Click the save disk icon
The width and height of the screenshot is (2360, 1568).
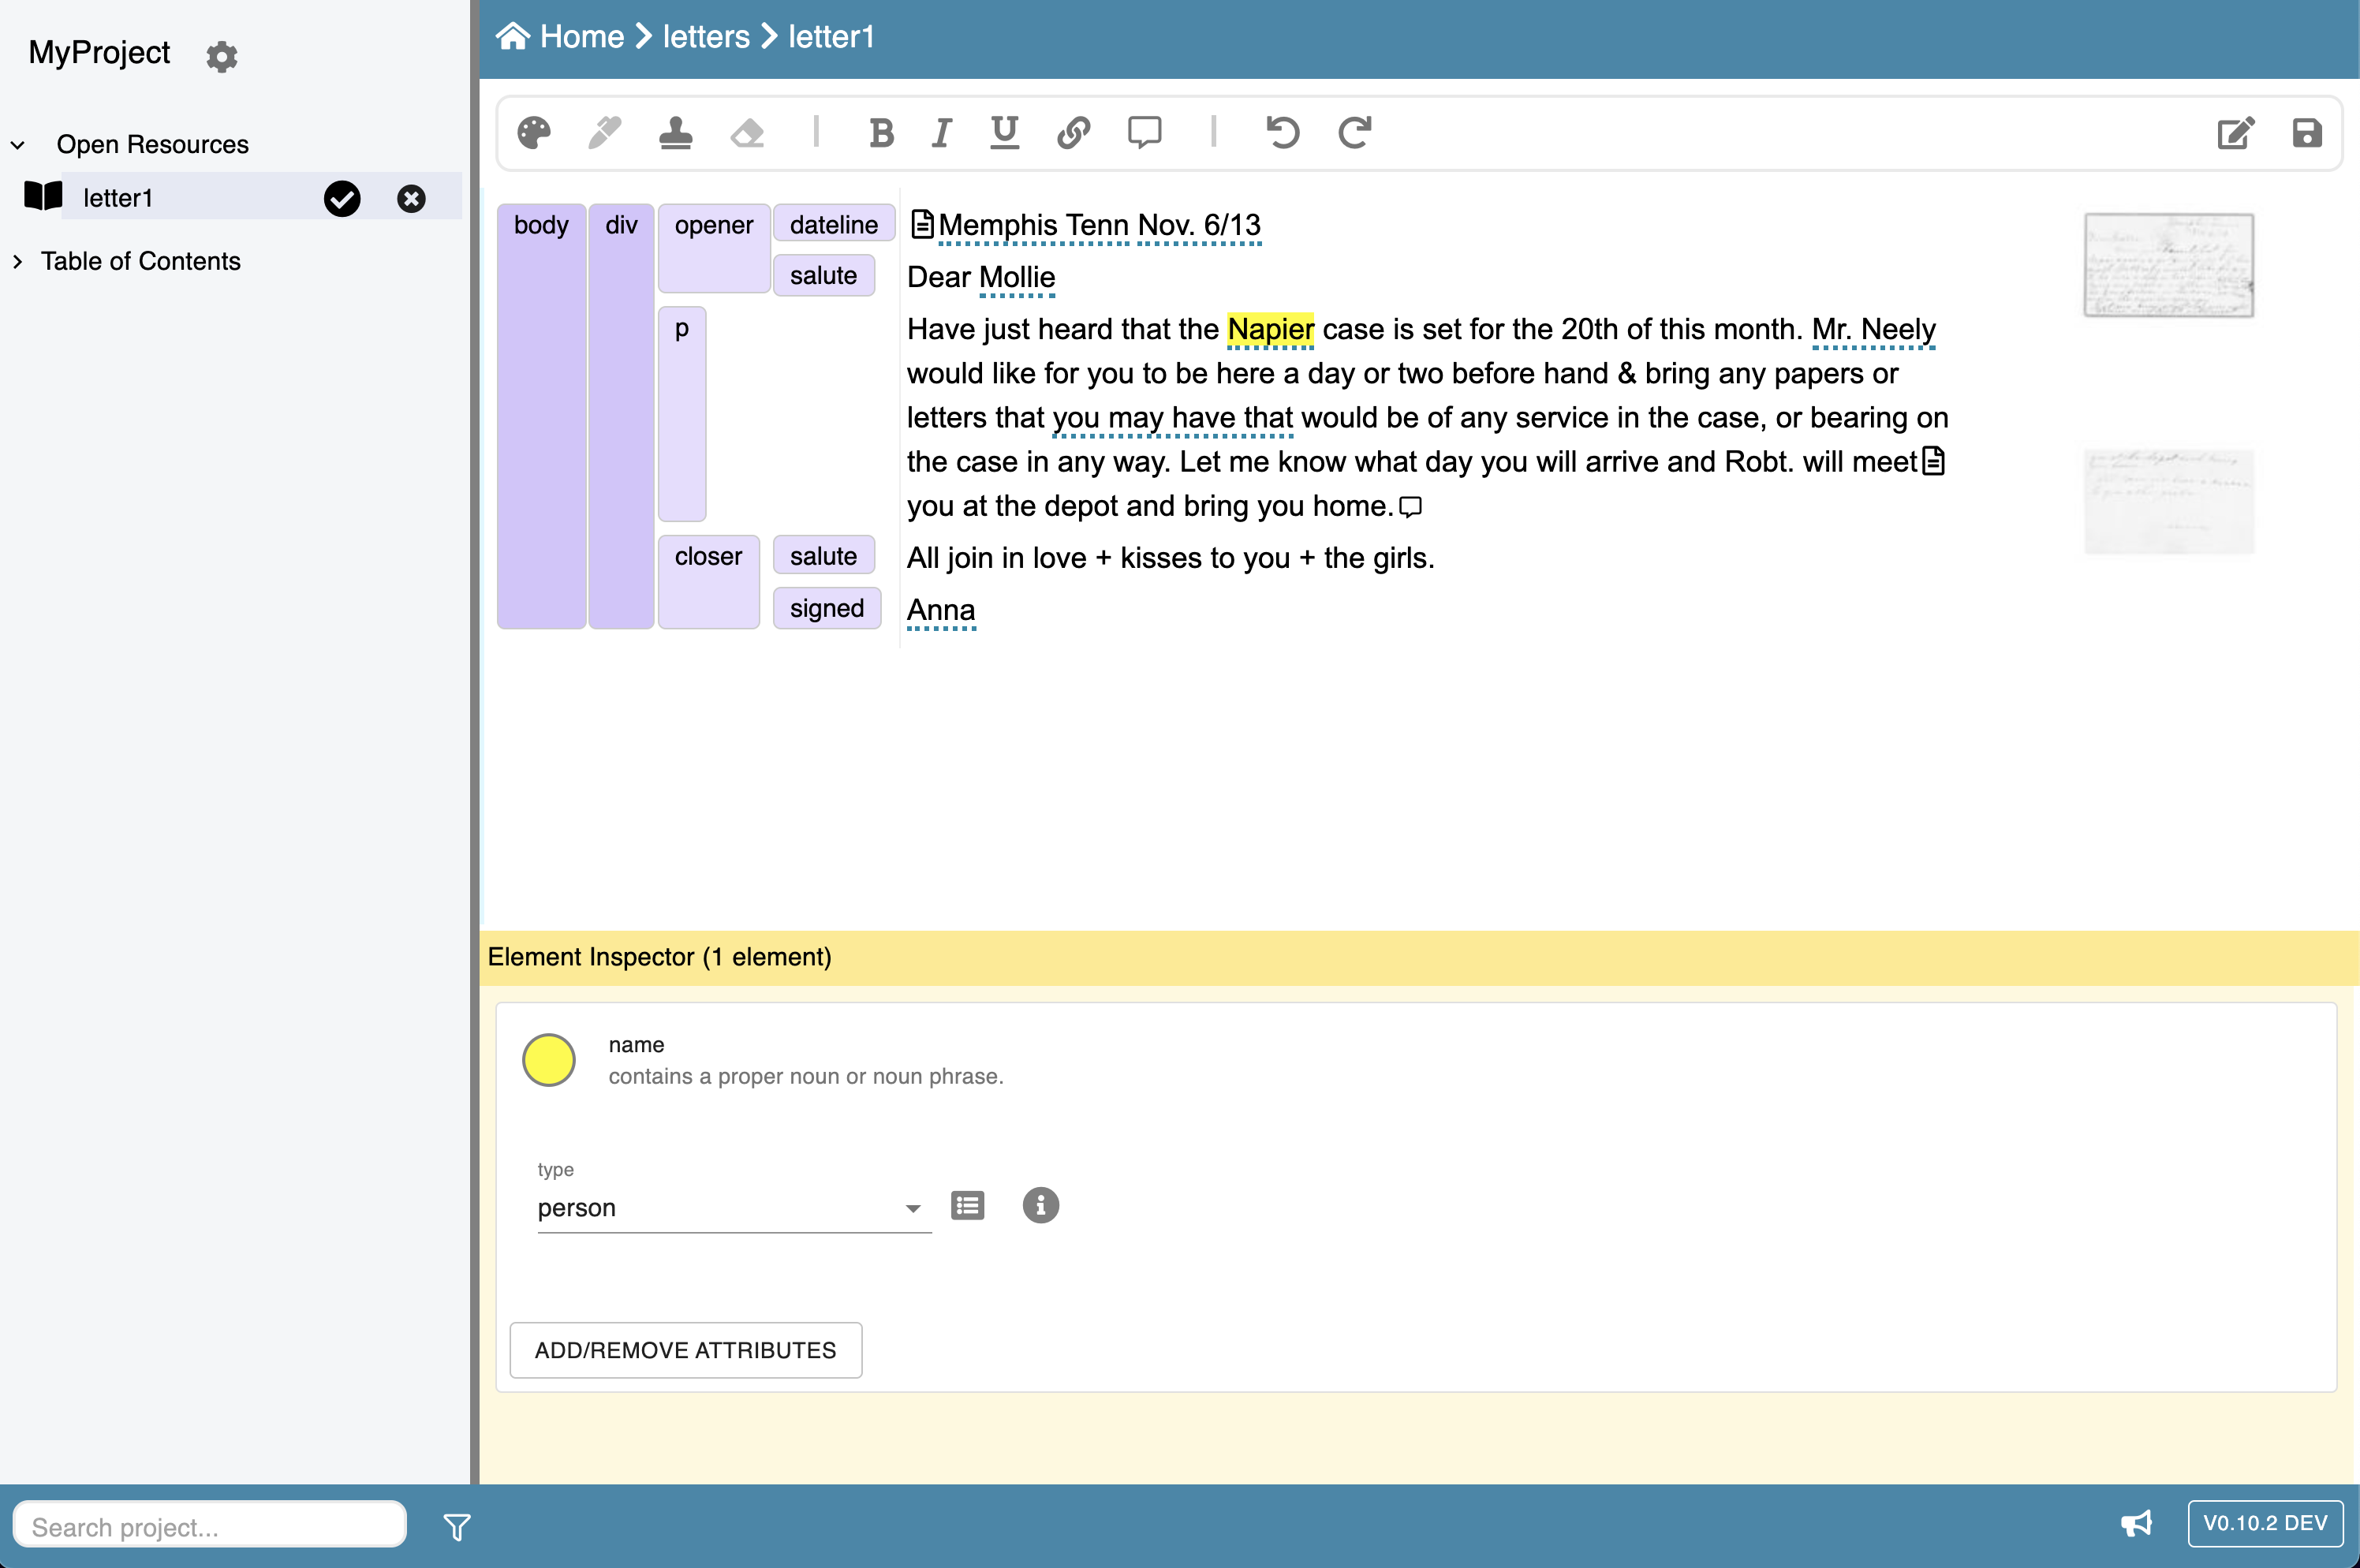click(2306, 133)
